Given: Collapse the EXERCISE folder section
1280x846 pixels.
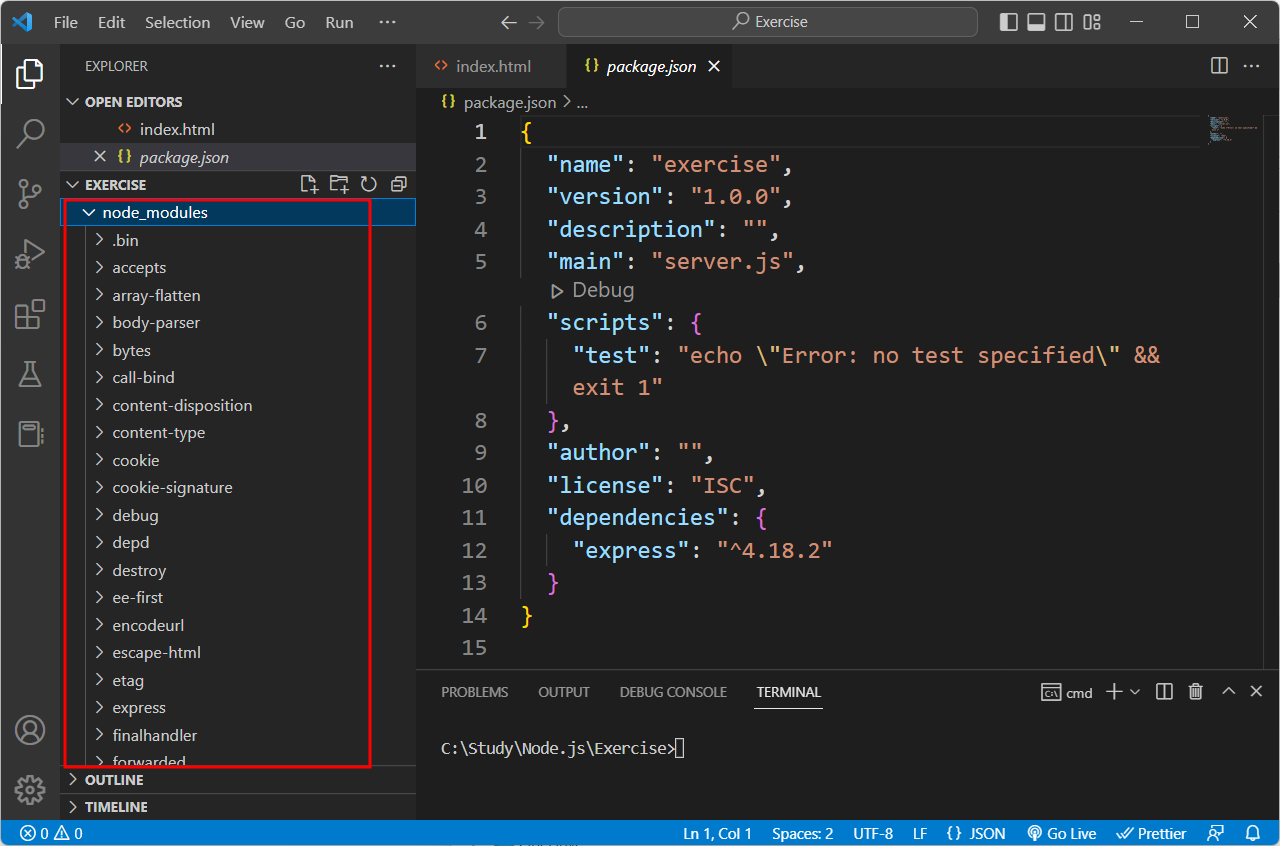Looking at the screenshot, I should [x=238, y=185].
